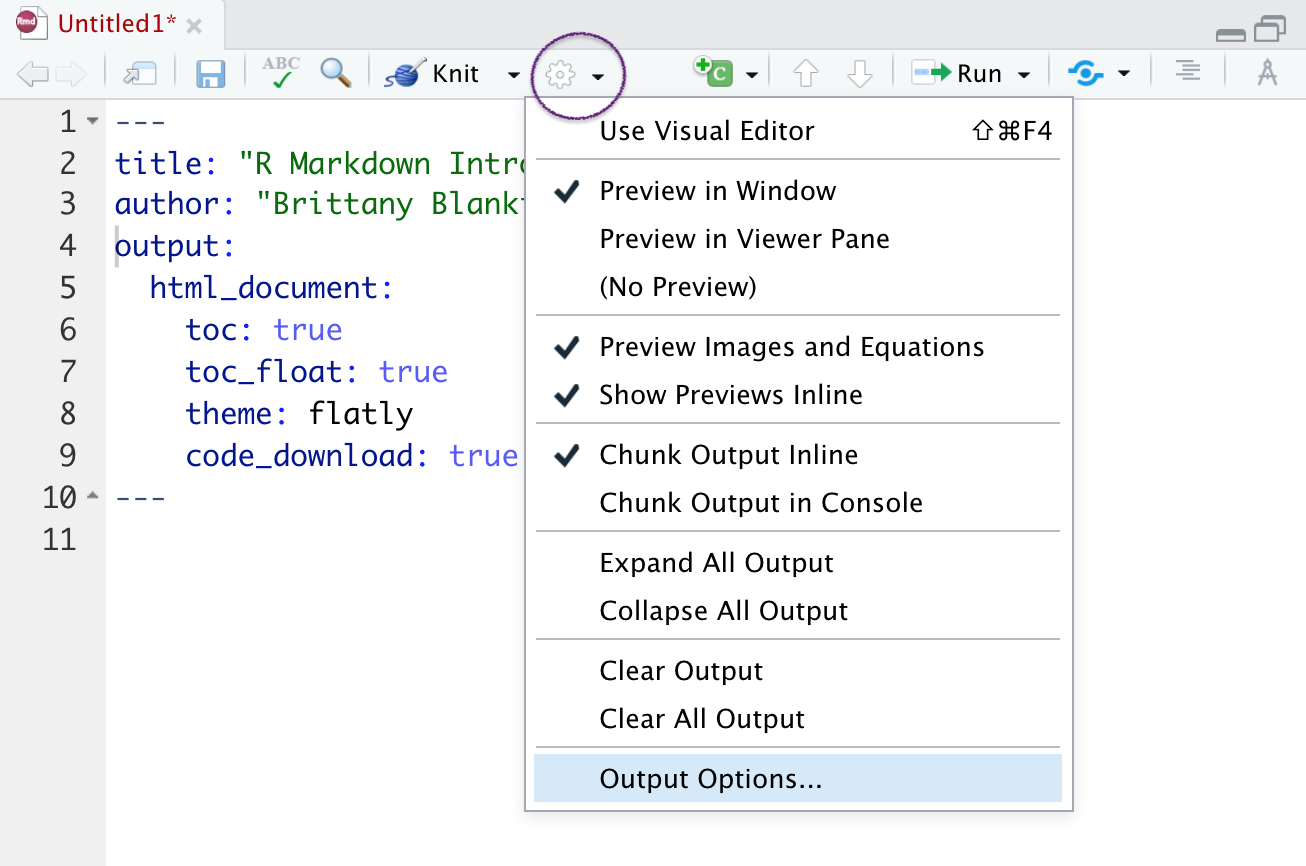
Task: Collapse the YAML header fold at line 1
Action: (93, 122)
